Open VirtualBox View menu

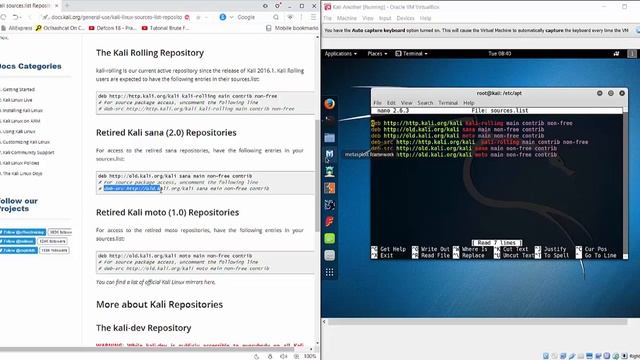[368, 18]
